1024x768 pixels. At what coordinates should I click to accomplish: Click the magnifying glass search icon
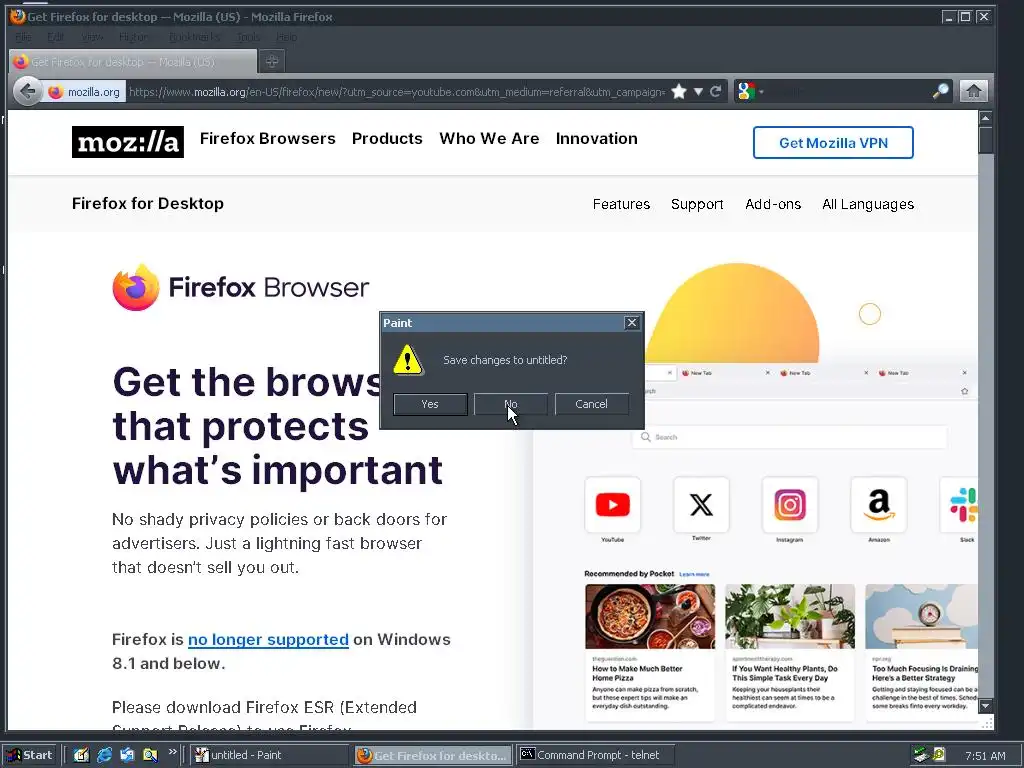(940, 91)
